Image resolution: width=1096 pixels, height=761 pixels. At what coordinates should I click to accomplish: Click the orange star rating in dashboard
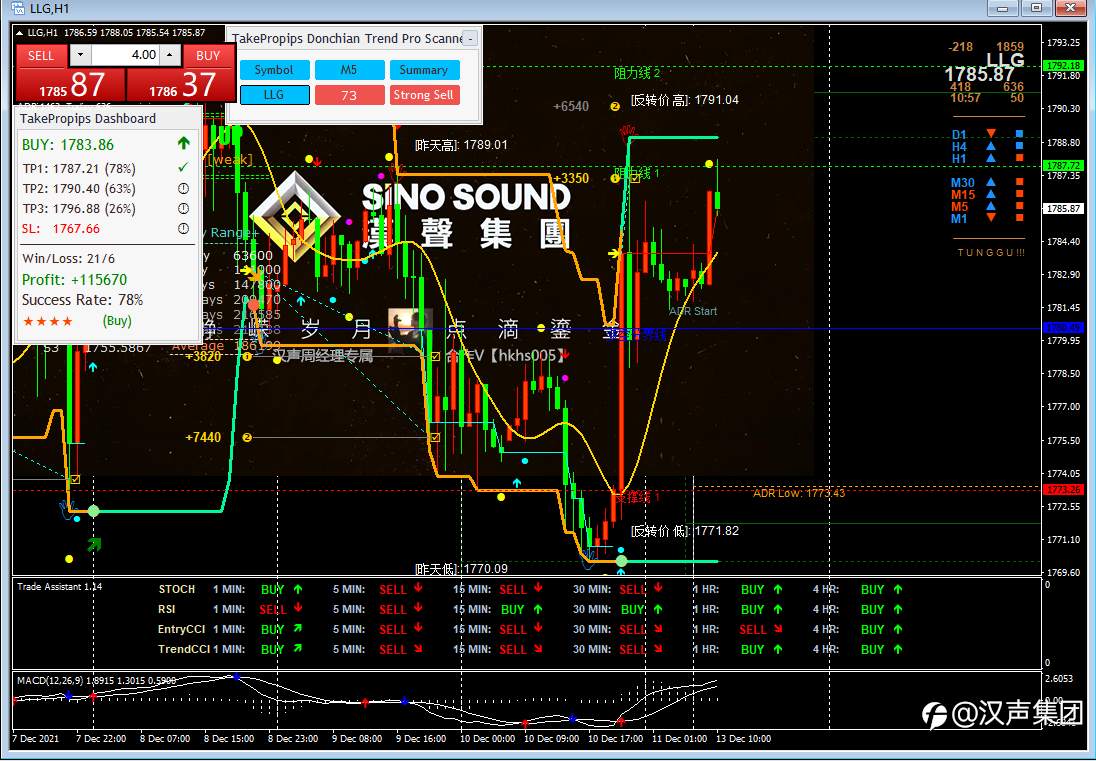coord(48,321)
